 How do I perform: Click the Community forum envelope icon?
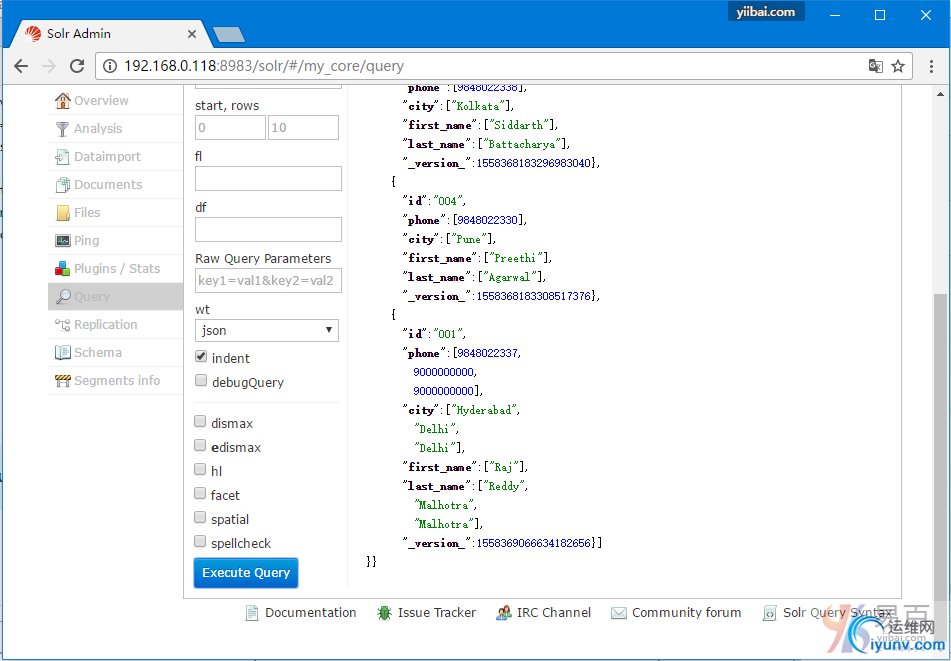coord(619,613)
